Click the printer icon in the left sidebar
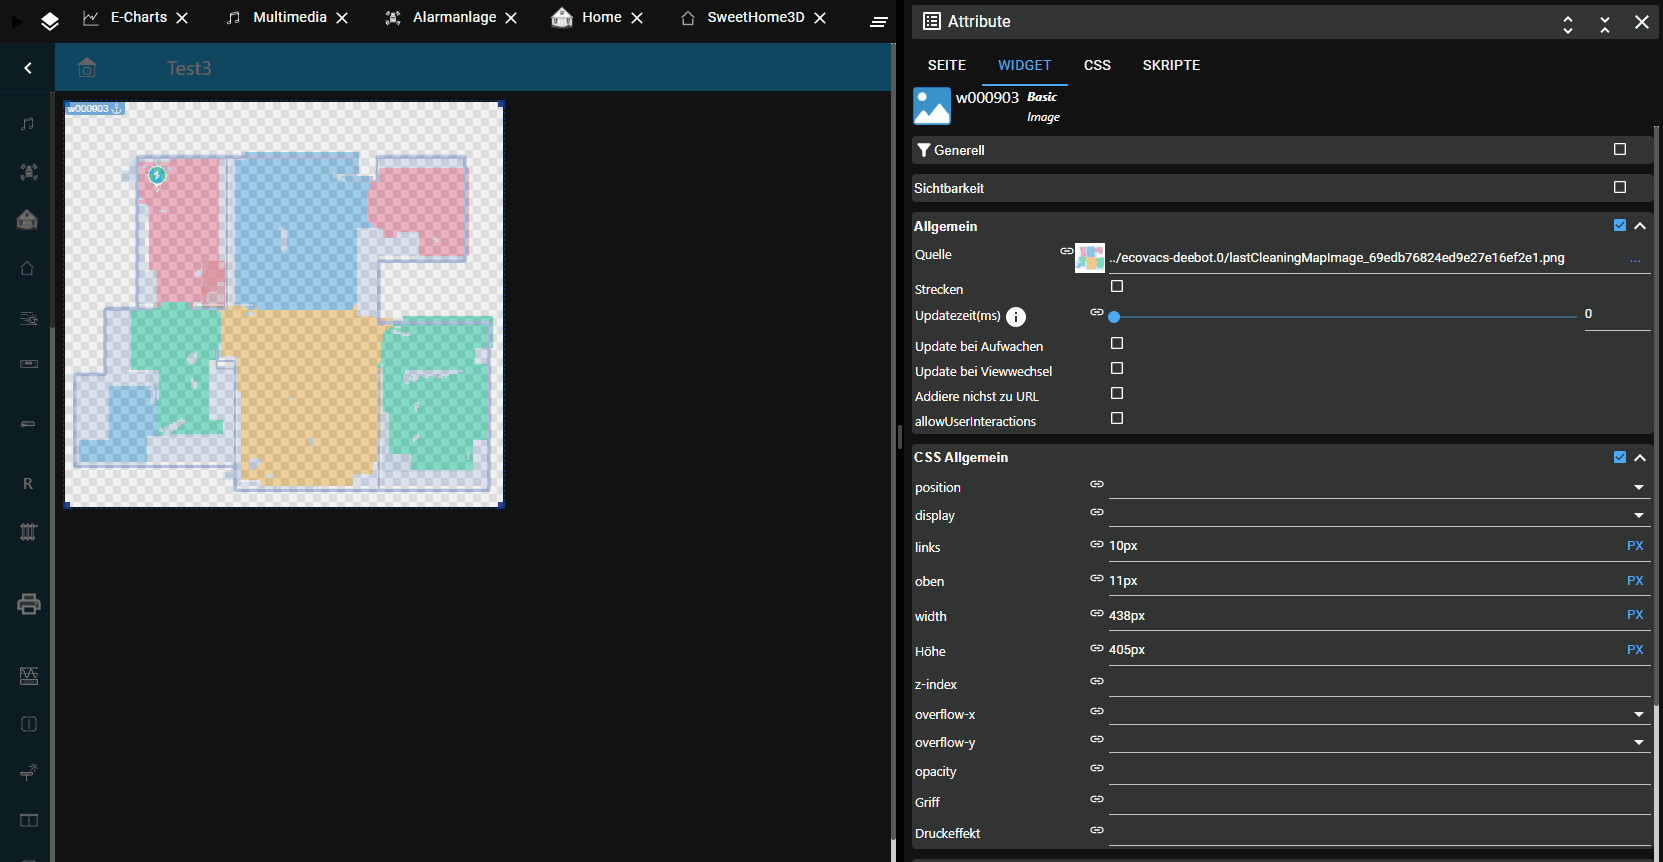This screenshot has width=1663, height=862. click(x=29, y=604)
